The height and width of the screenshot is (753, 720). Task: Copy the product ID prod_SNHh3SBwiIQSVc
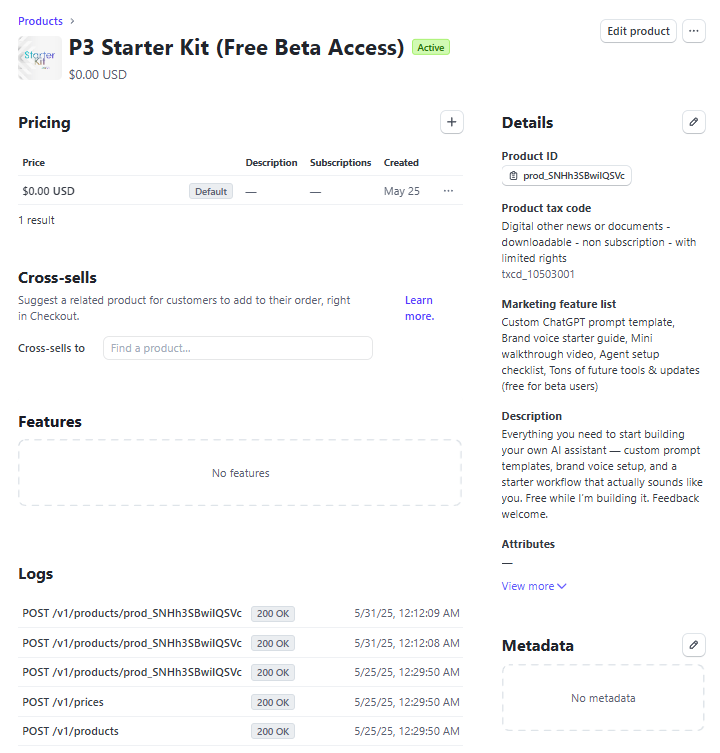pos(567,176)
